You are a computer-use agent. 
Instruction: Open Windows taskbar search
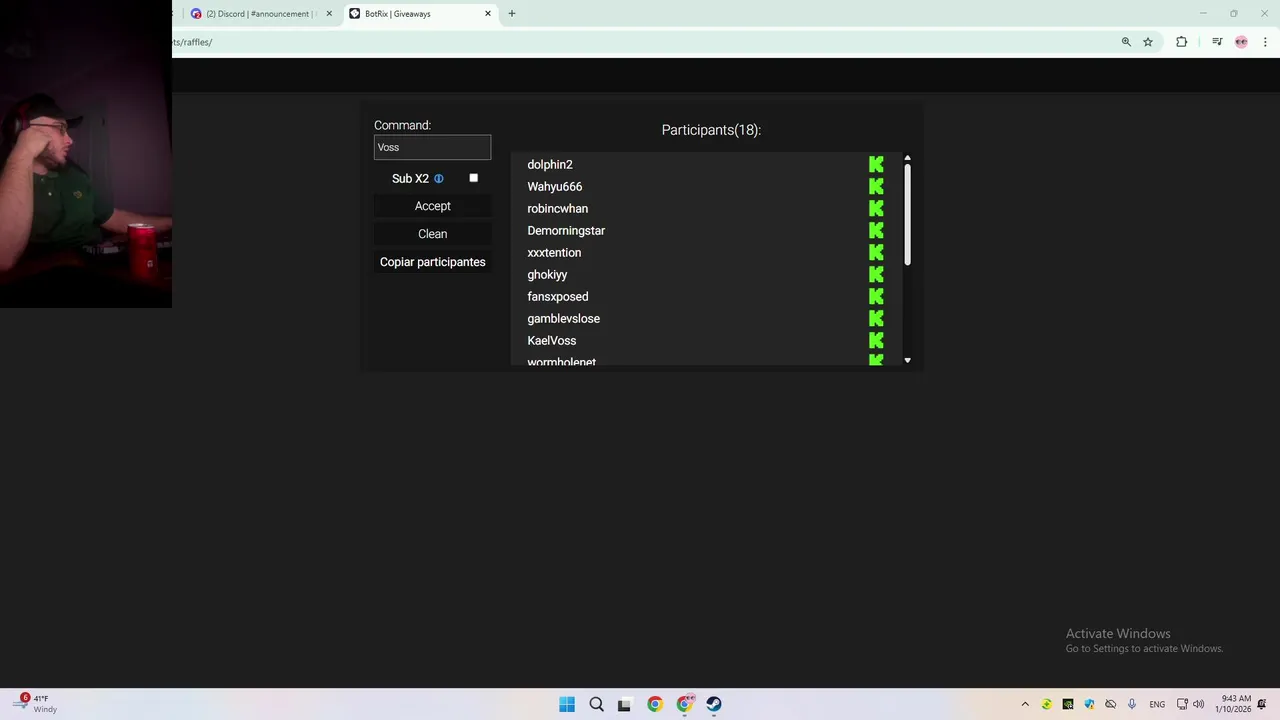(596, 704)
